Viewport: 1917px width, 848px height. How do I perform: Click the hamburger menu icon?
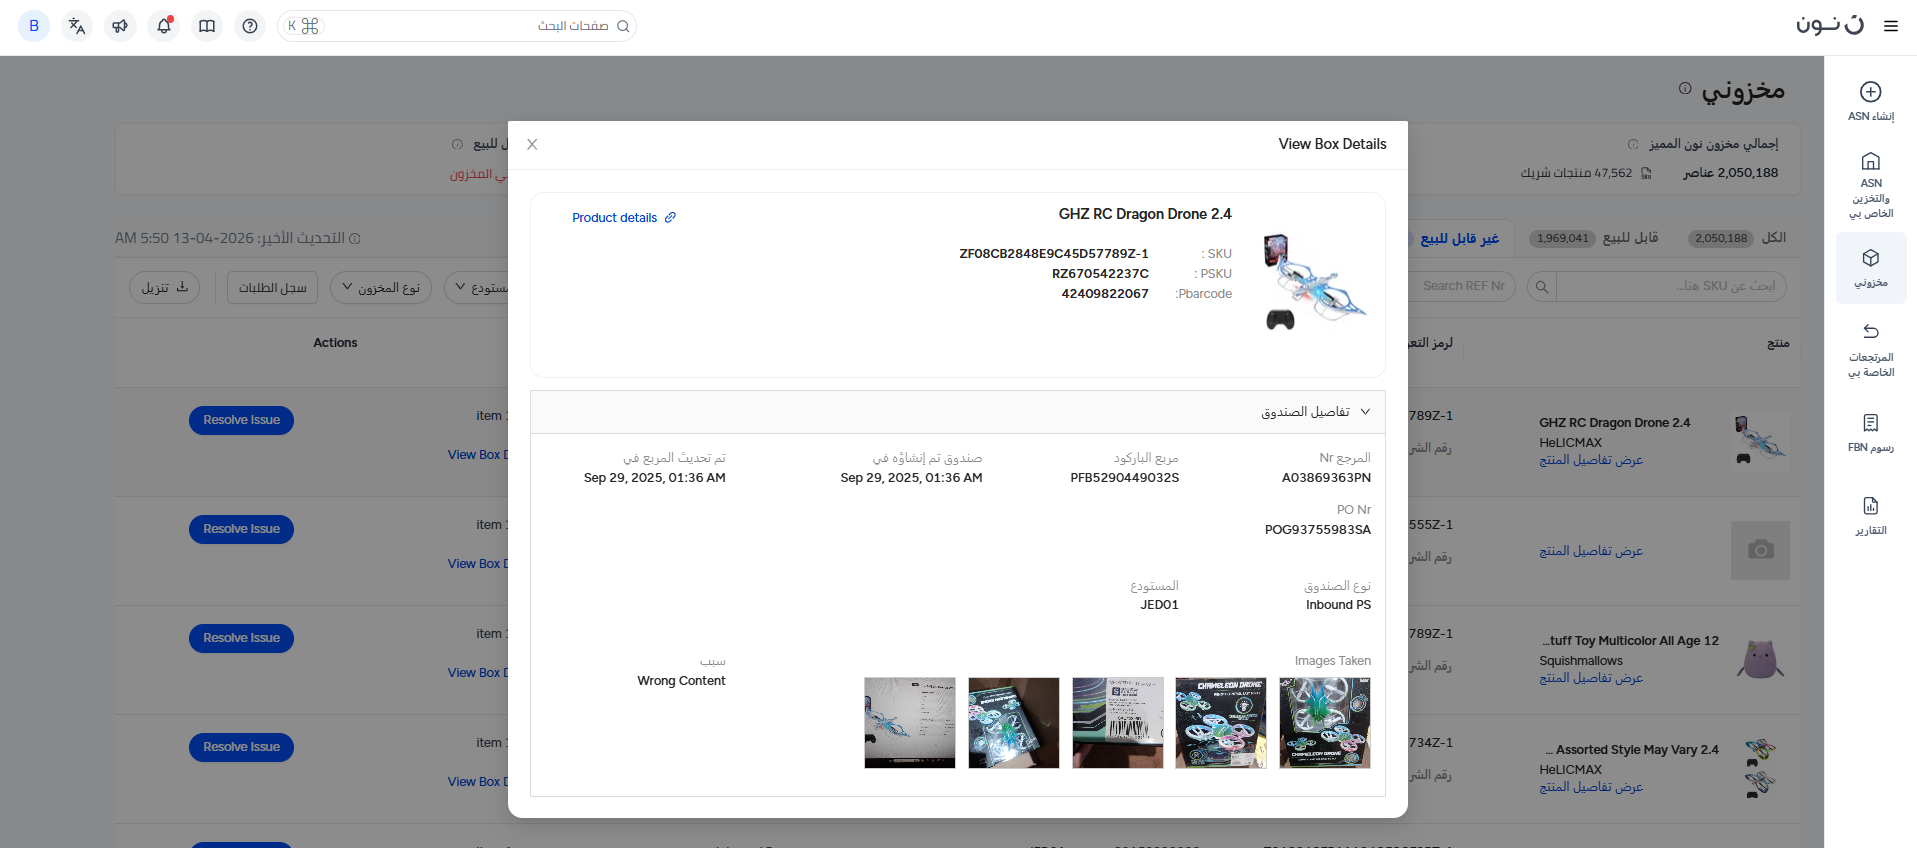(x=1890, y=26)
